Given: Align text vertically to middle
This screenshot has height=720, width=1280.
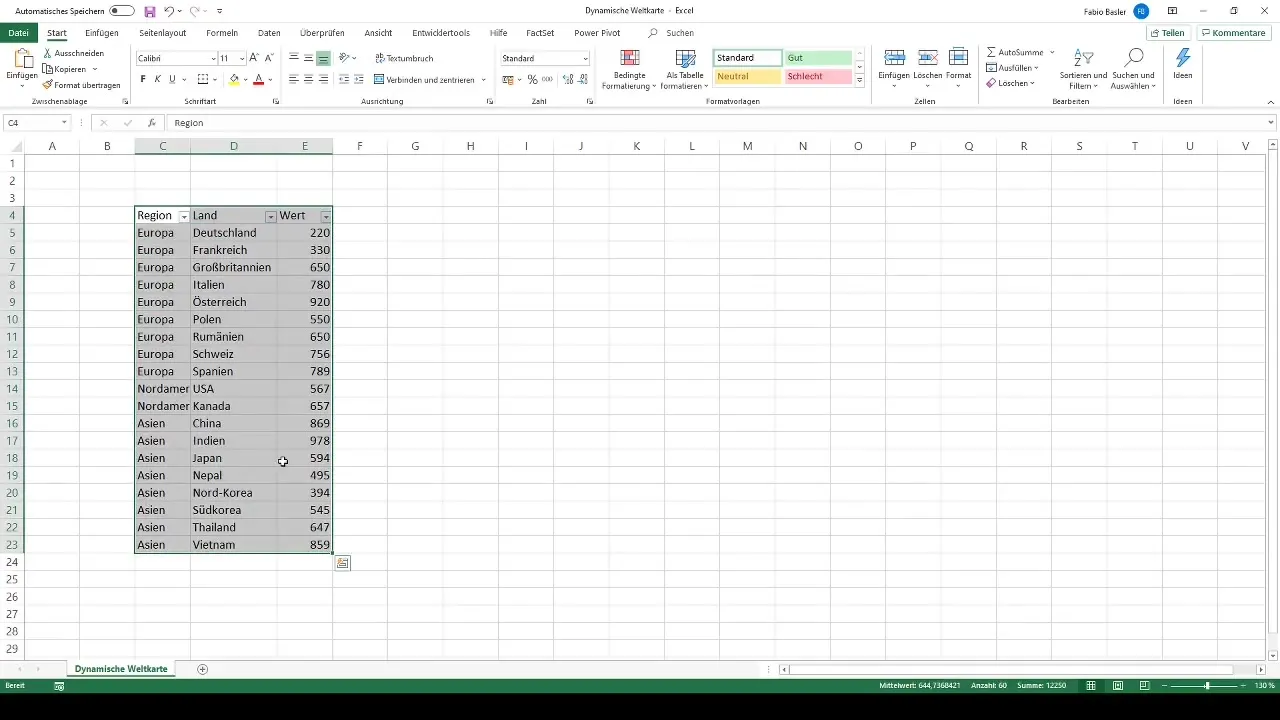Looking at the screenshot, I should tap(308, 59).
